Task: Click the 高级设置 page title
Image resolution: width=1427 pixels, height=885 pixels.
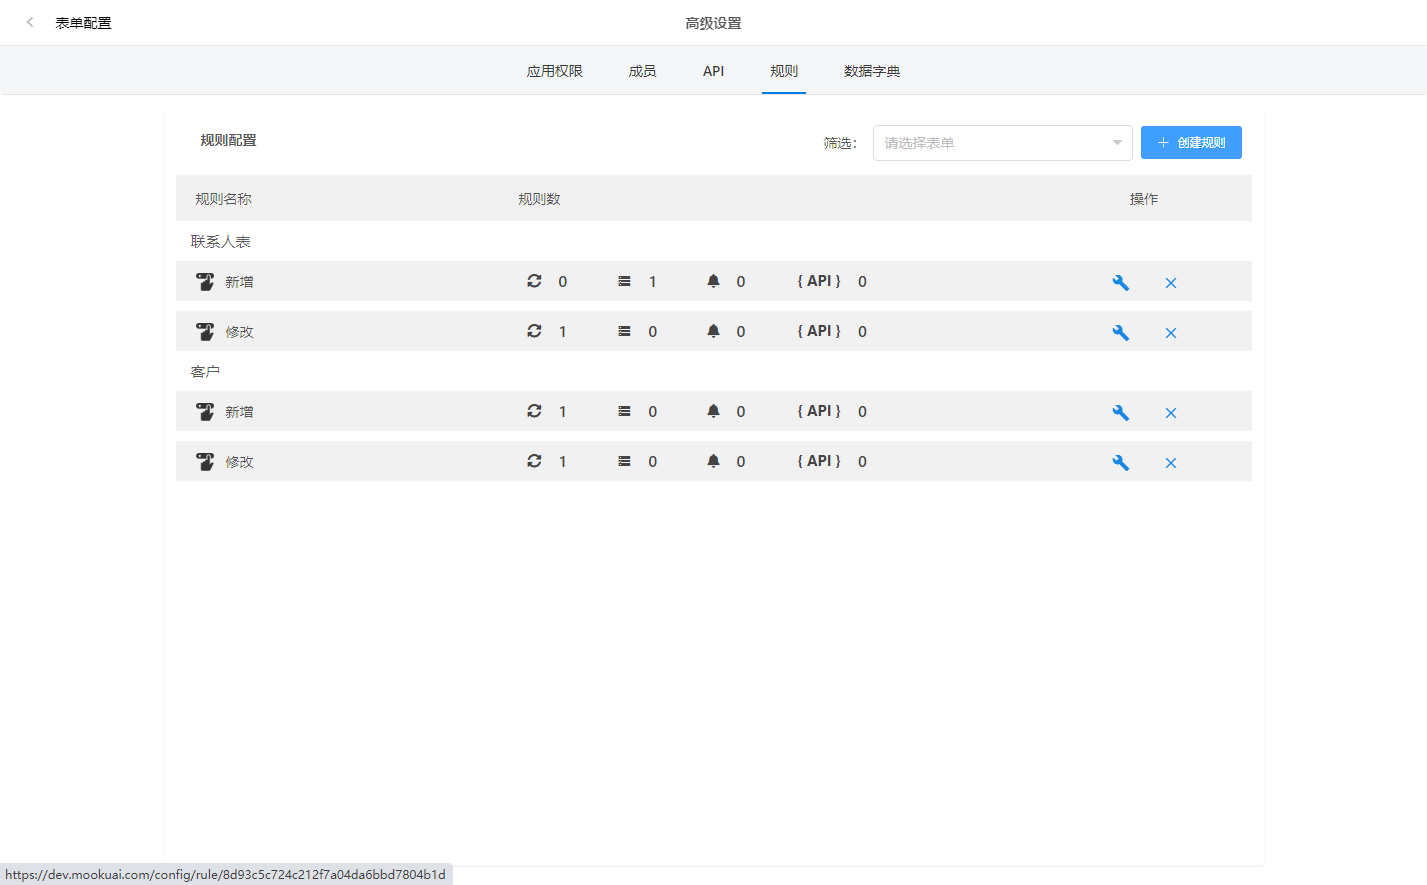Action: pos(713,23)
